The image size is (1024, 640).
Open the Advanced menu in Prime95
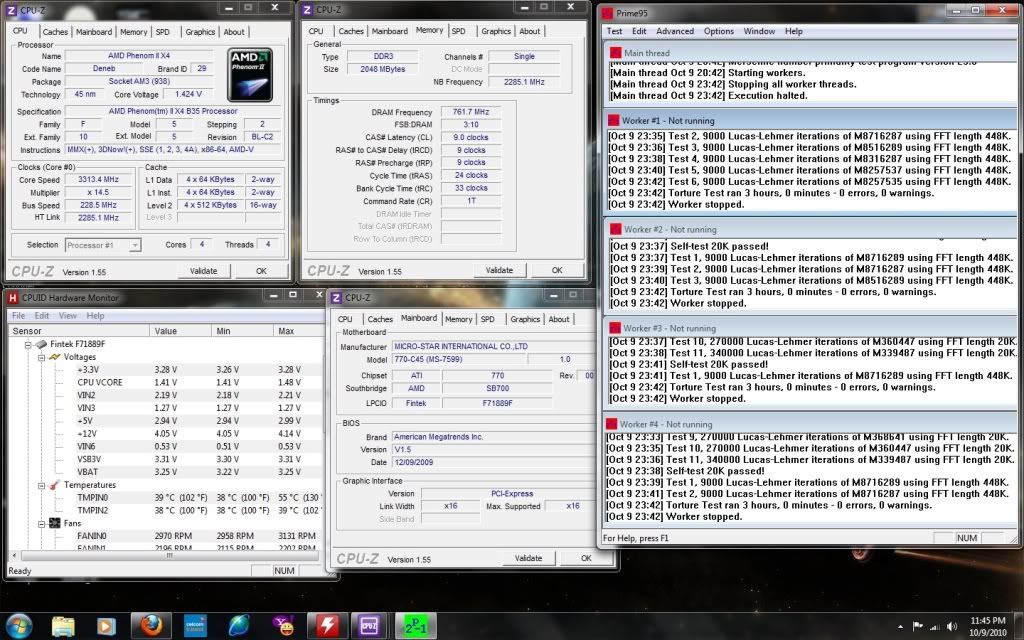[675, 31]
